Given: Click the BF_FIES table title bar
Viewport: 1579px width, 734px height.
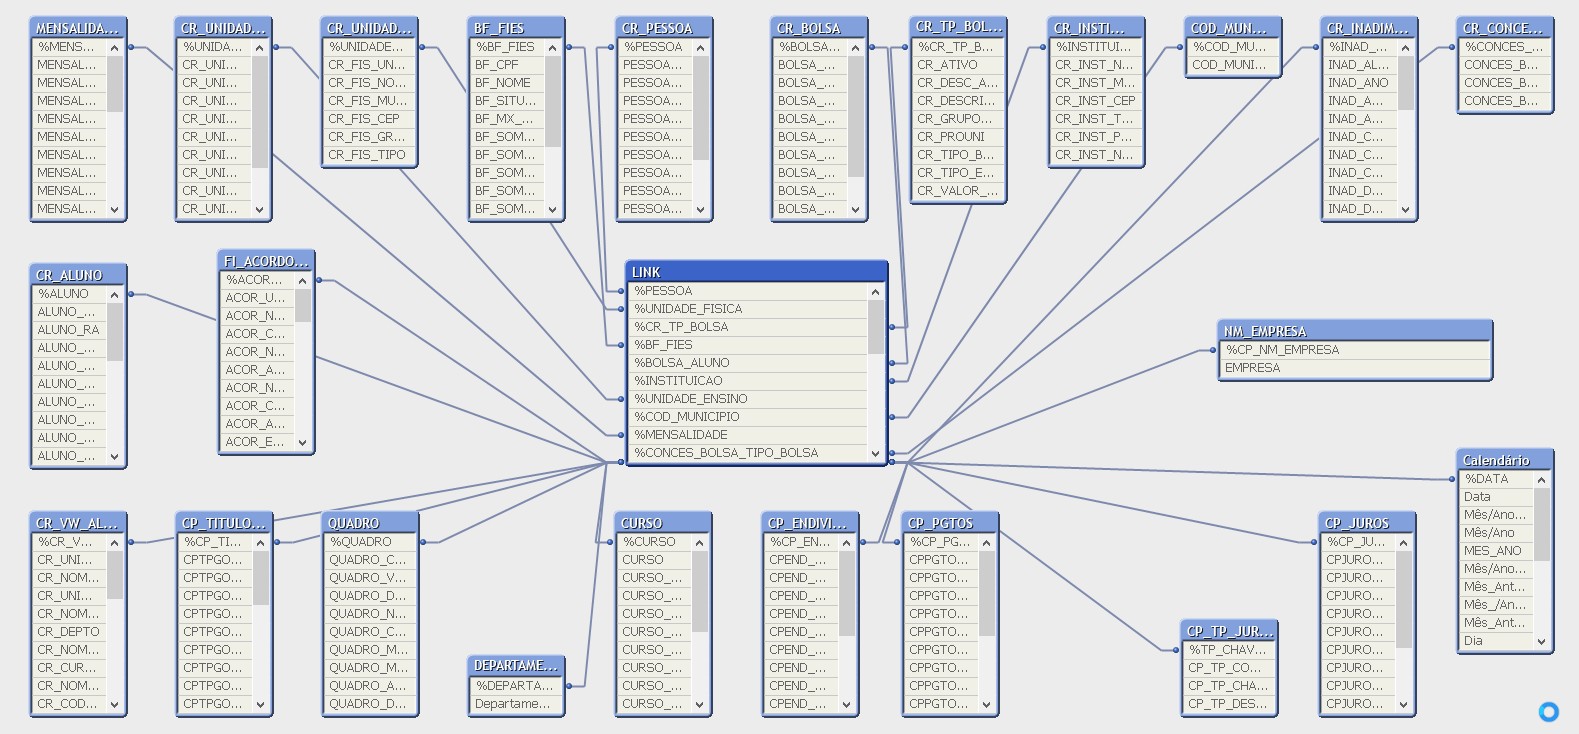Looking at the screenshot, I should pyautogui.click(x=516, y=28).
